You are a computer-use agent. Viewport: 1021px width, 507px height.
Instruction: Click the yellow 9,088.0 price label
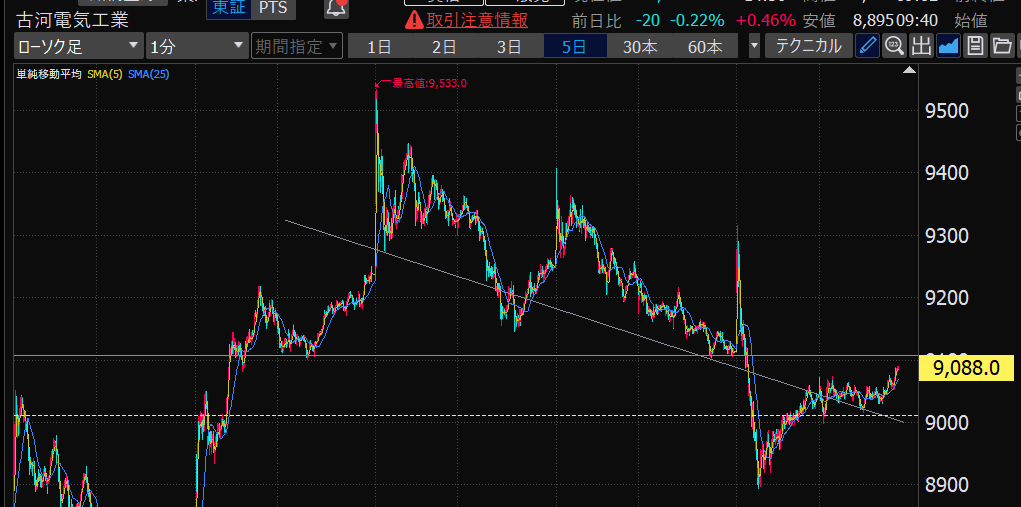[965, 368]
